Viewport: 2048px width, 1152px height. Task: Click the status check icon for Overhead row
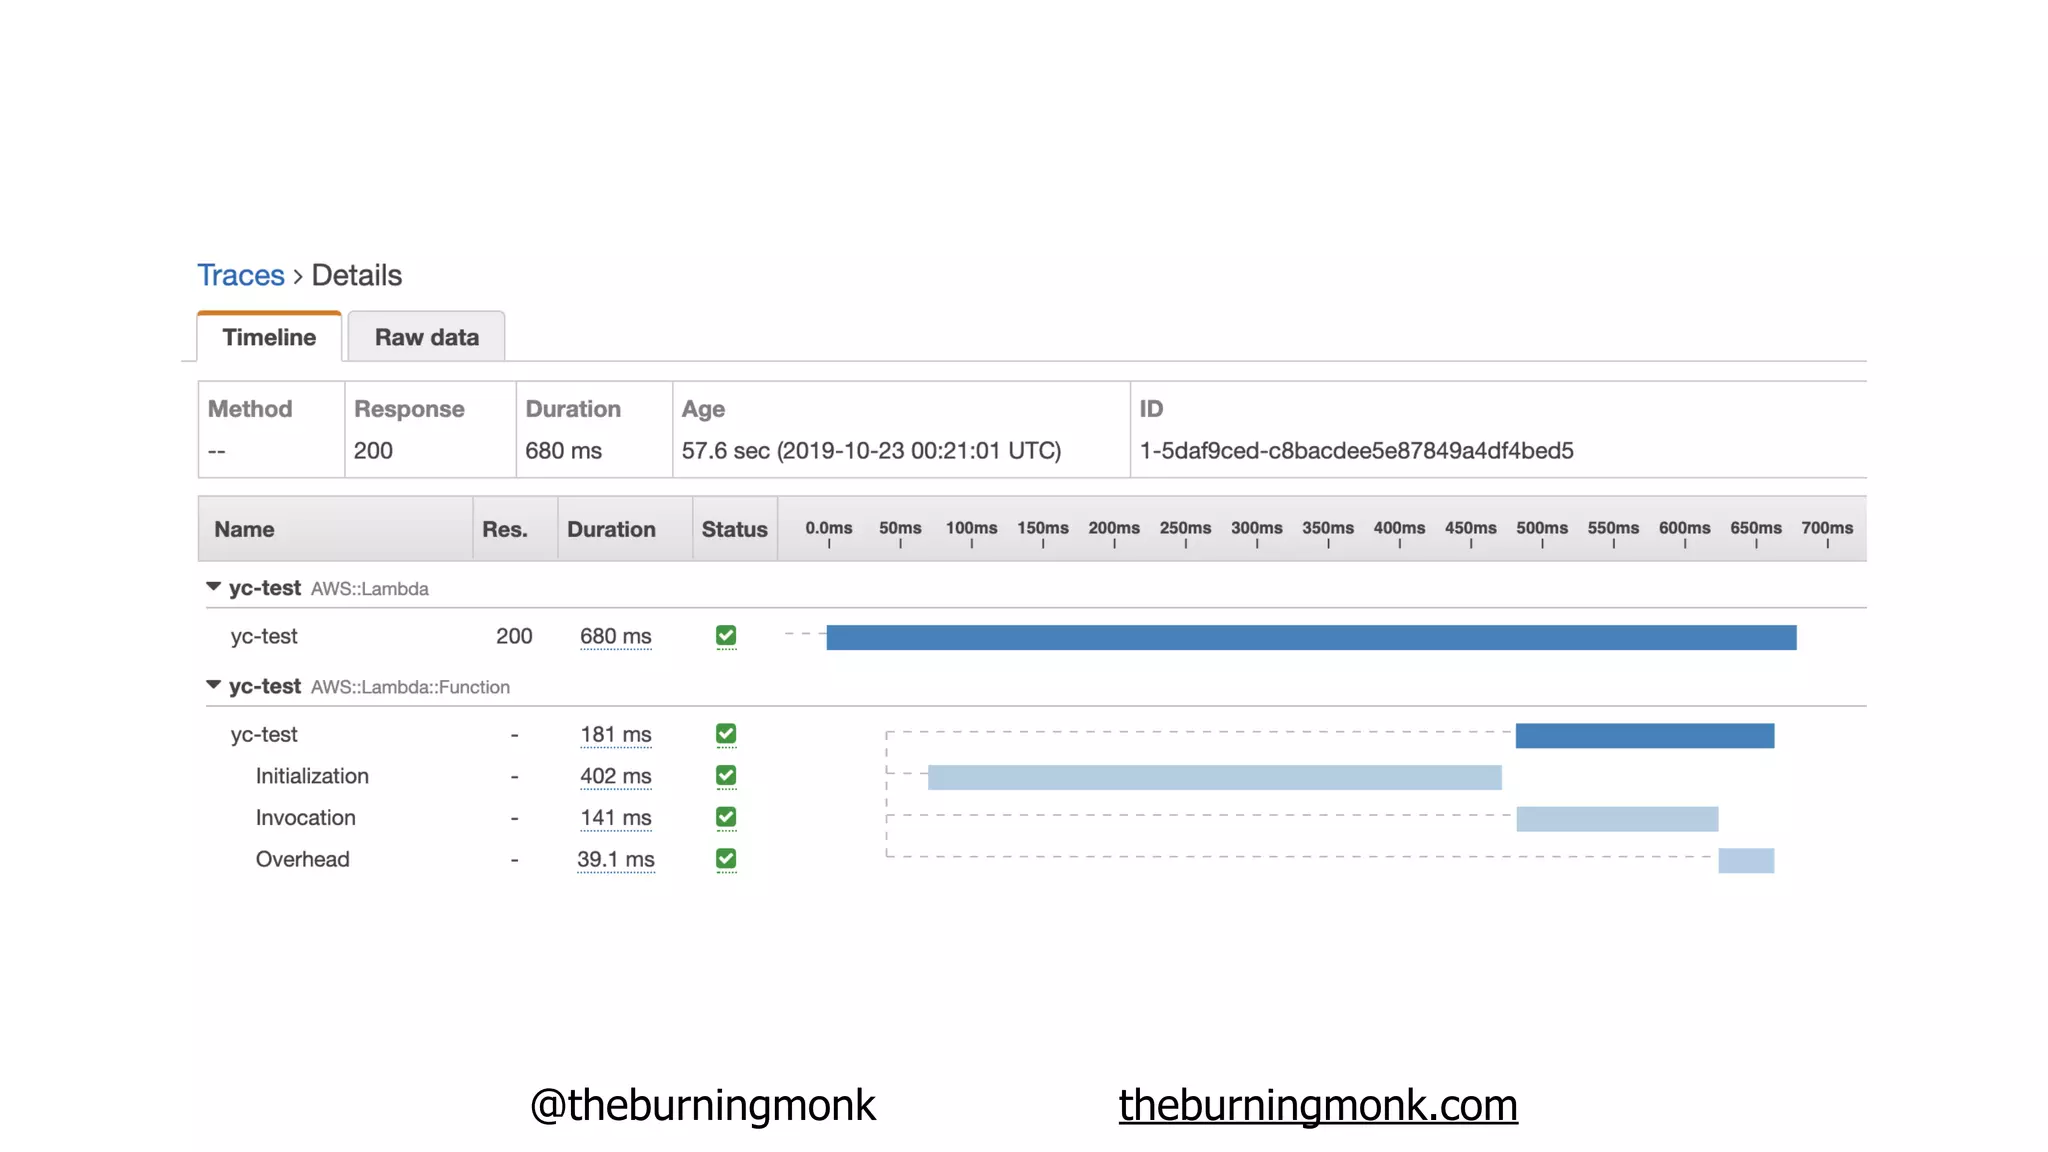pos(726,859)
